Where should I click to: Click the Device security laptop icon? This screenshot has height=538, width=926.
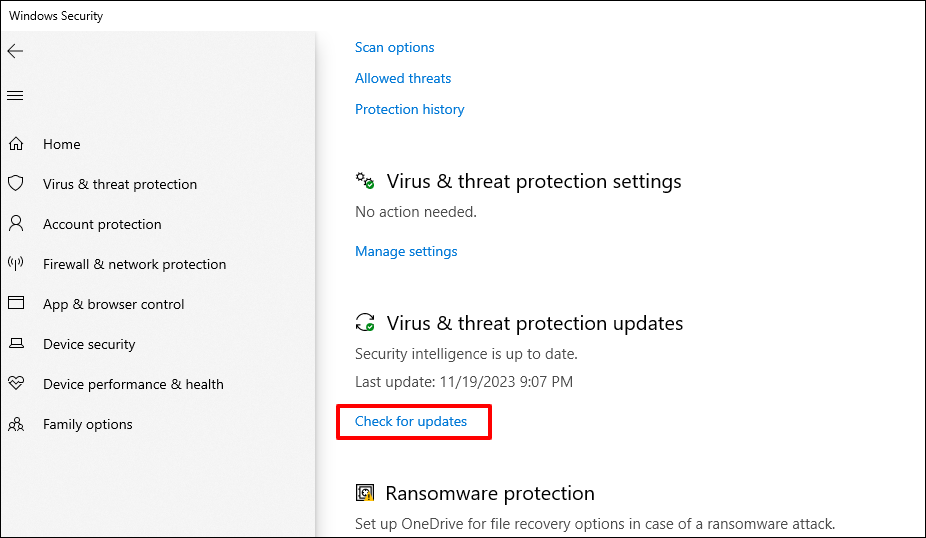(16, 344)
